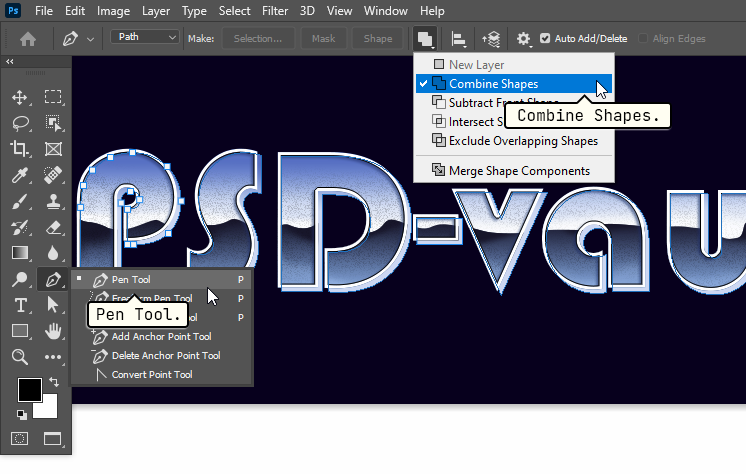This screenshot has width=746, height=474.
Task: Open the Filter menu
Action: [274, 11]
